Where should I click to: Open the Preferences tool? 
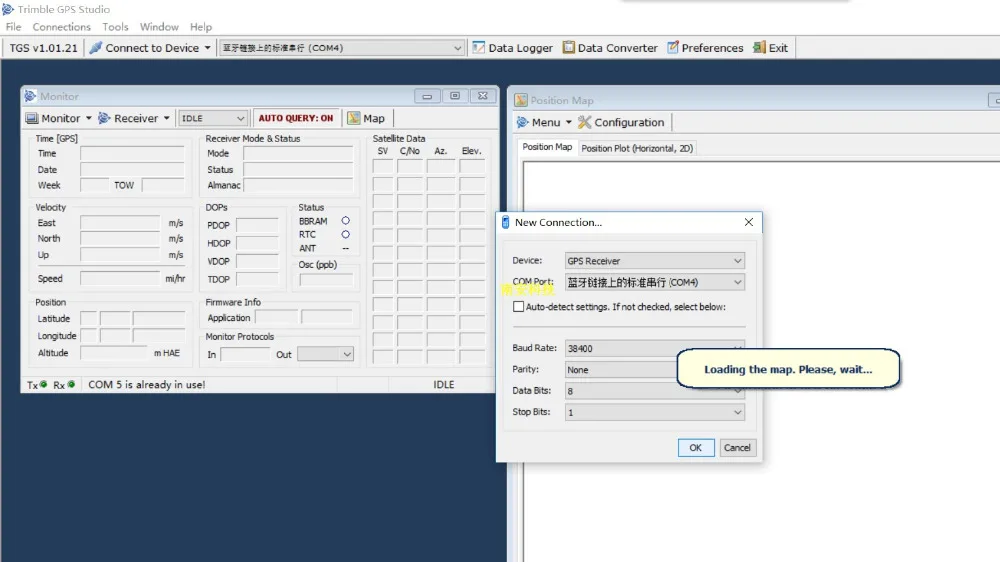coord(705,48)
